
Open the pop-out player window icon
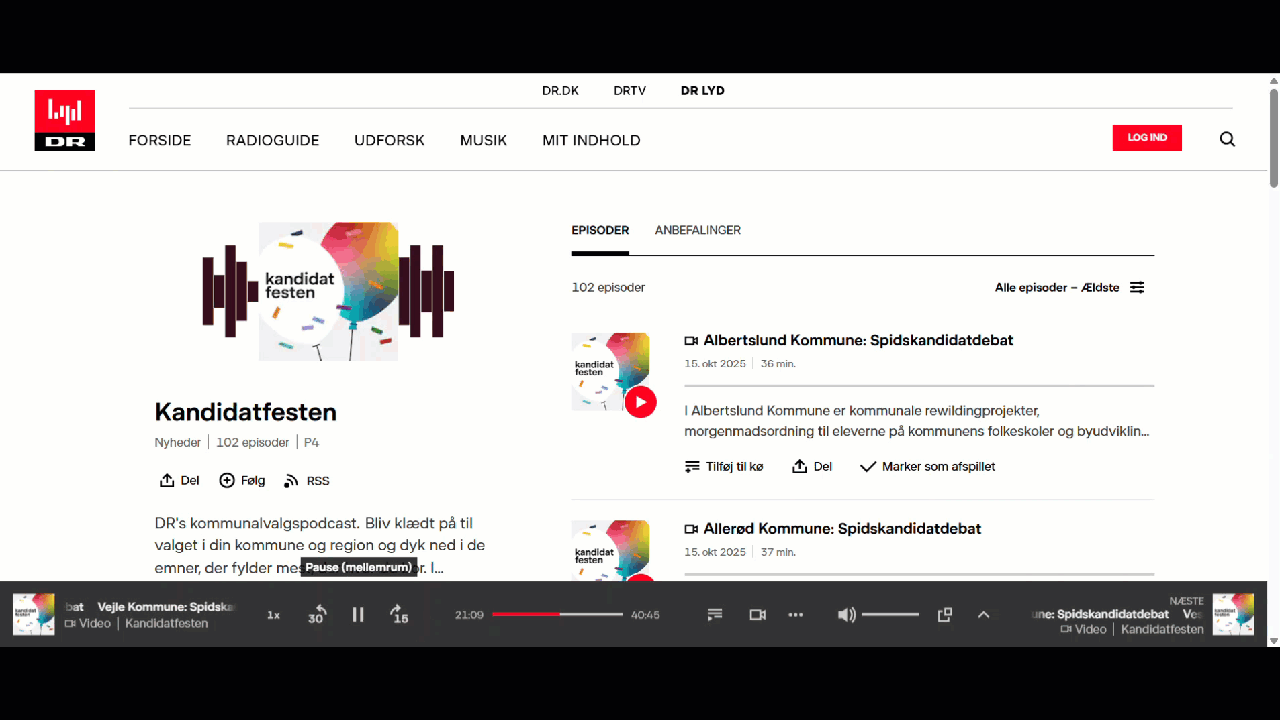coord(944,615)
